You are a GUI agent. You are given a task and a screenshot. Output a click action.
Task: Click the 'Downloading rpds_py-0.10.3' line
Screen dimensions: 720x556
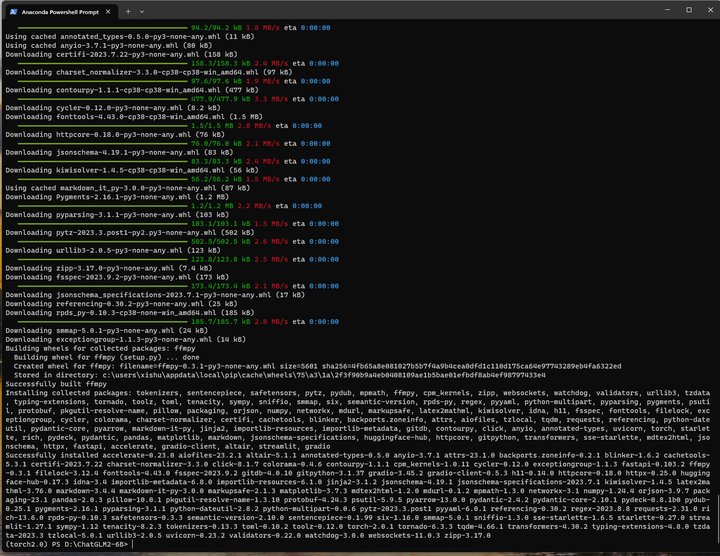132,313
